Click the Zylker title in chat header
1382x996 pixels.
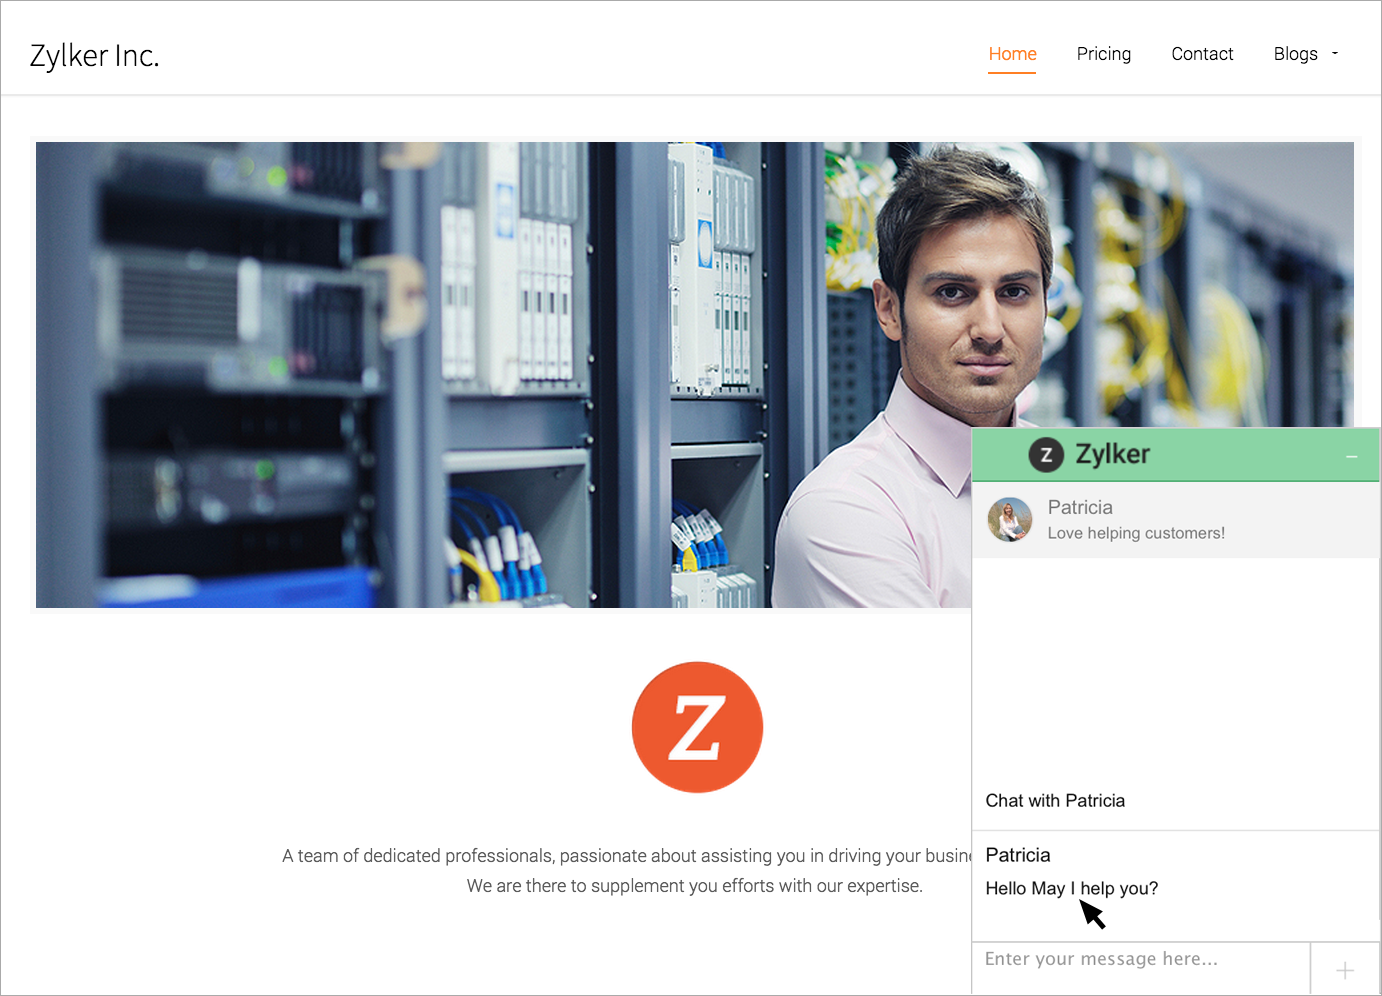1112,455
